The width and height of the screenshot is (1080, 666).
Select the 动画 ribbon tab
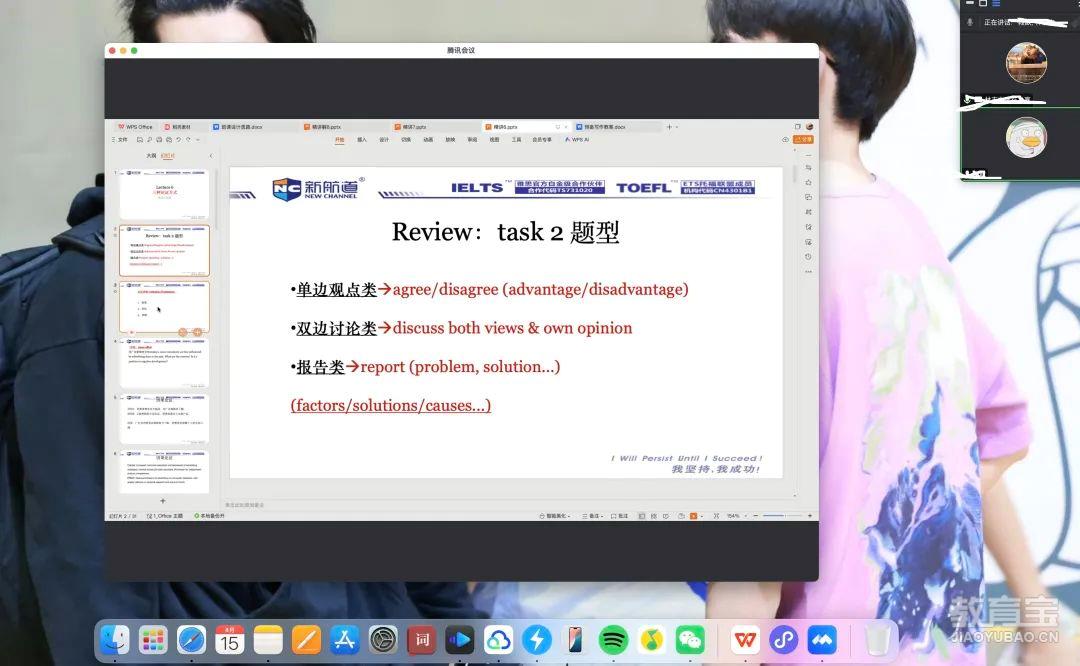[428, 139]
